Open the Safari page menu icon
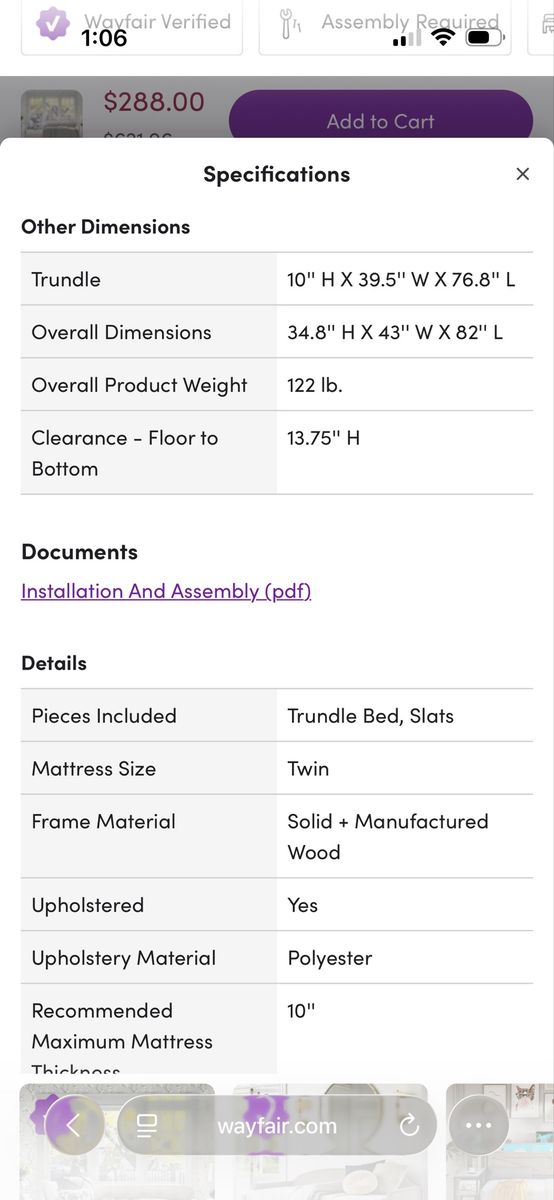The width and height of the screenshot is (554, 1200). click(x=147, y=1126)
